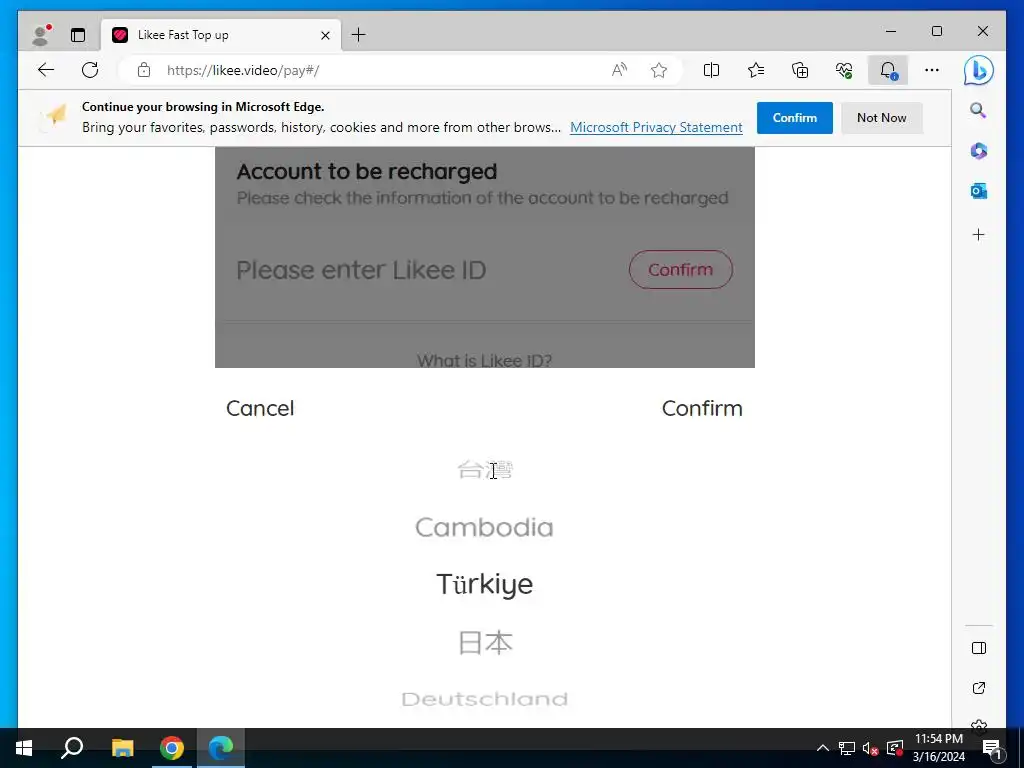Open the Windows Start menu
Screen dimensions: 1024x768
point(24,748)
